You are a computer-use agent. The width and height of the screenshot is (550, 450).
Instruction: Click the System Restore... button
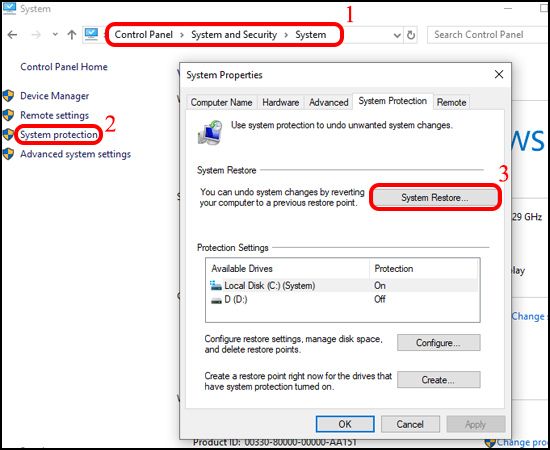(x=435, y=198)
